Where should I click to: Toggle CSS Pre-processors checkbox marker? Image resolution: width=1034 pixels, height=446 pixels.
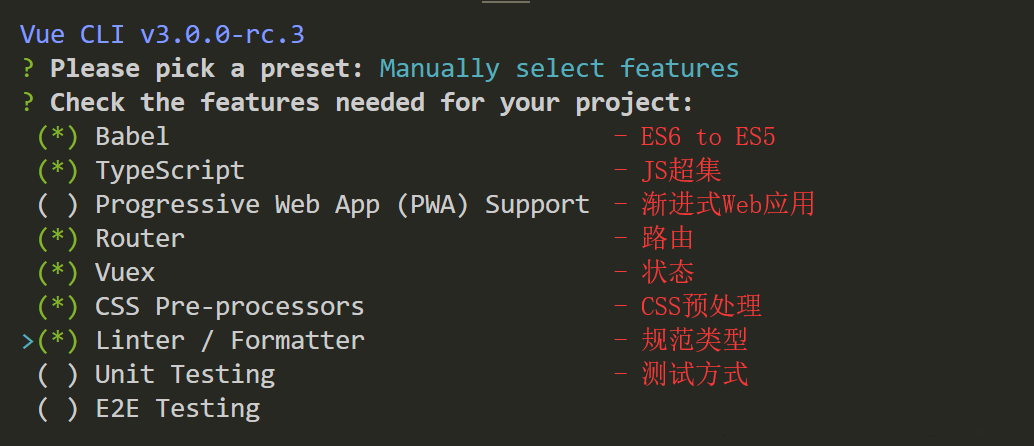[x=58, y=306]
